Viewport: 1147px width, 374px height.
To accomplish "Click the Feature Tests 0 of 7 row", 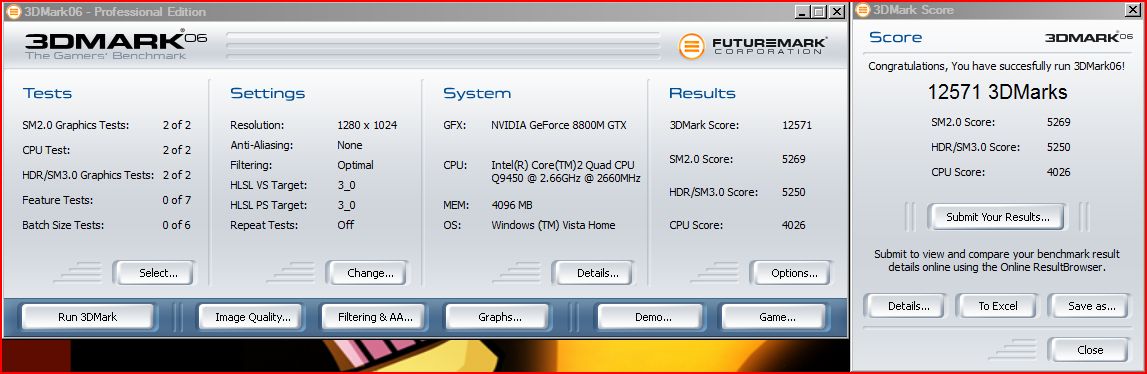I will 107,200.
